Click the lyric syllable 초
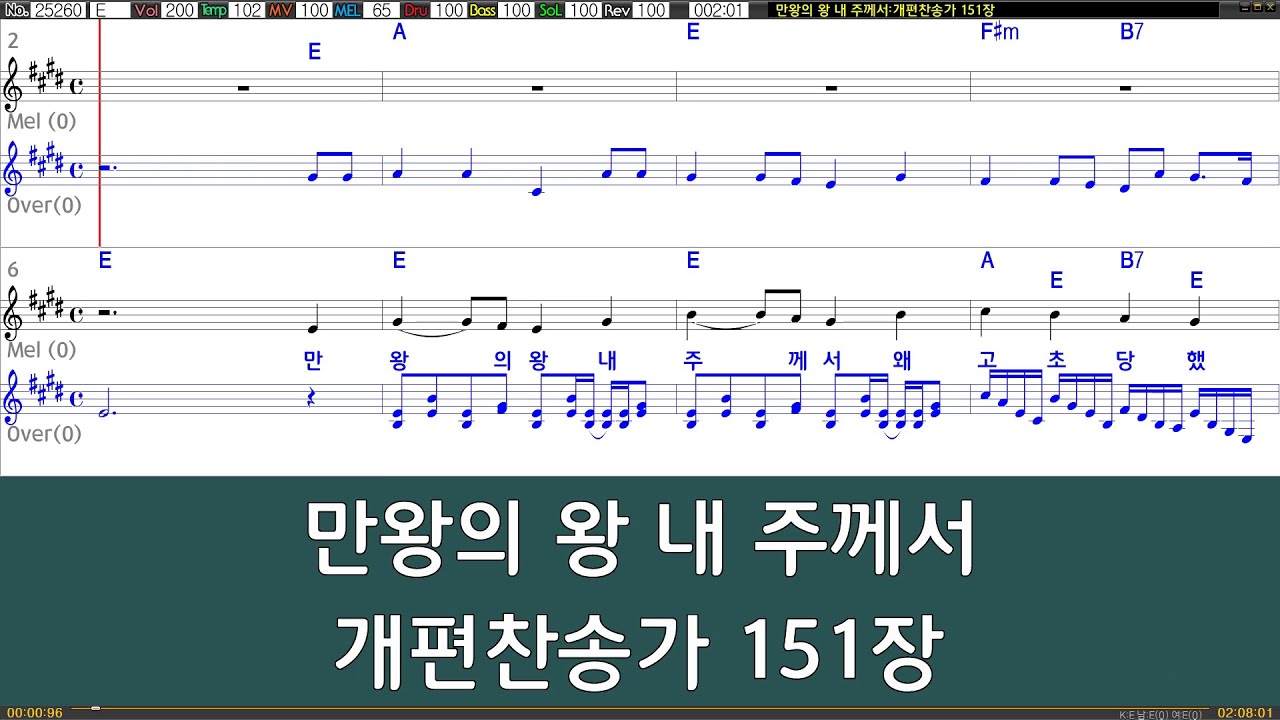Image resolution: width=1280 pixels, height=720 pixels. click(x=1056, y=361)
